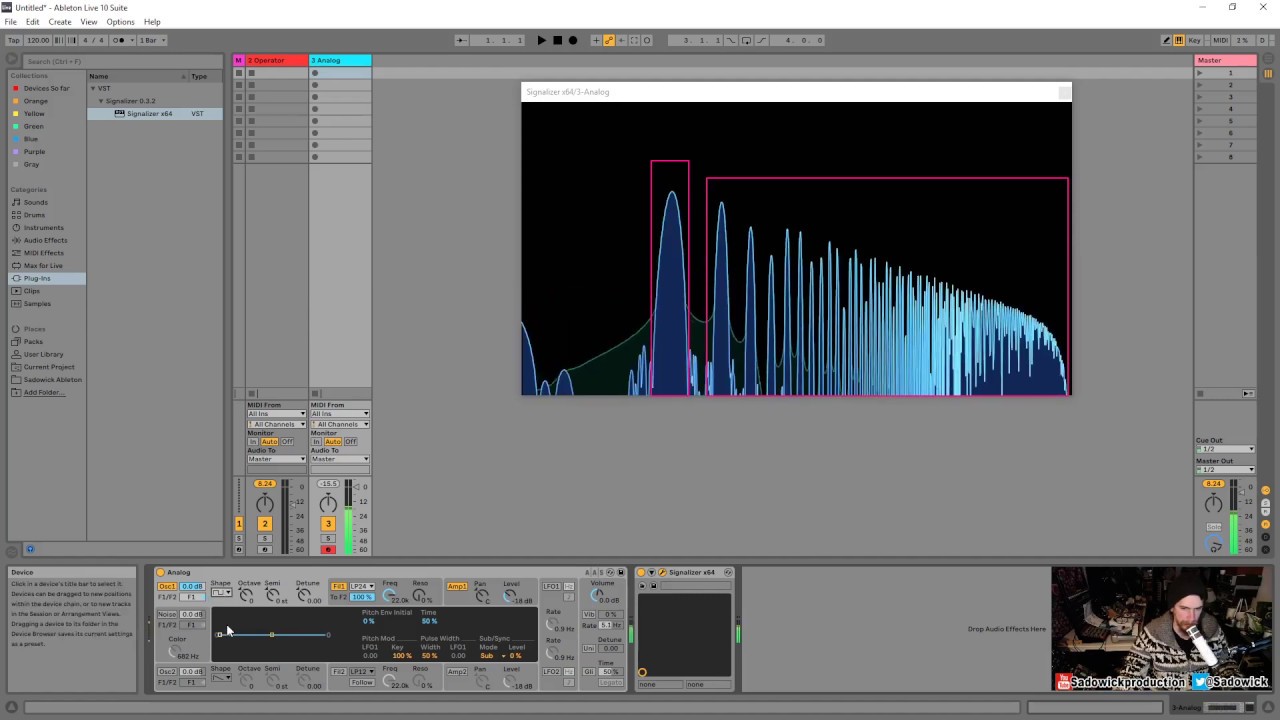The width and height of the screenshot is (1280, 720).
Task: Solo track 3 Analog
Action: click(x=328, y=539)
